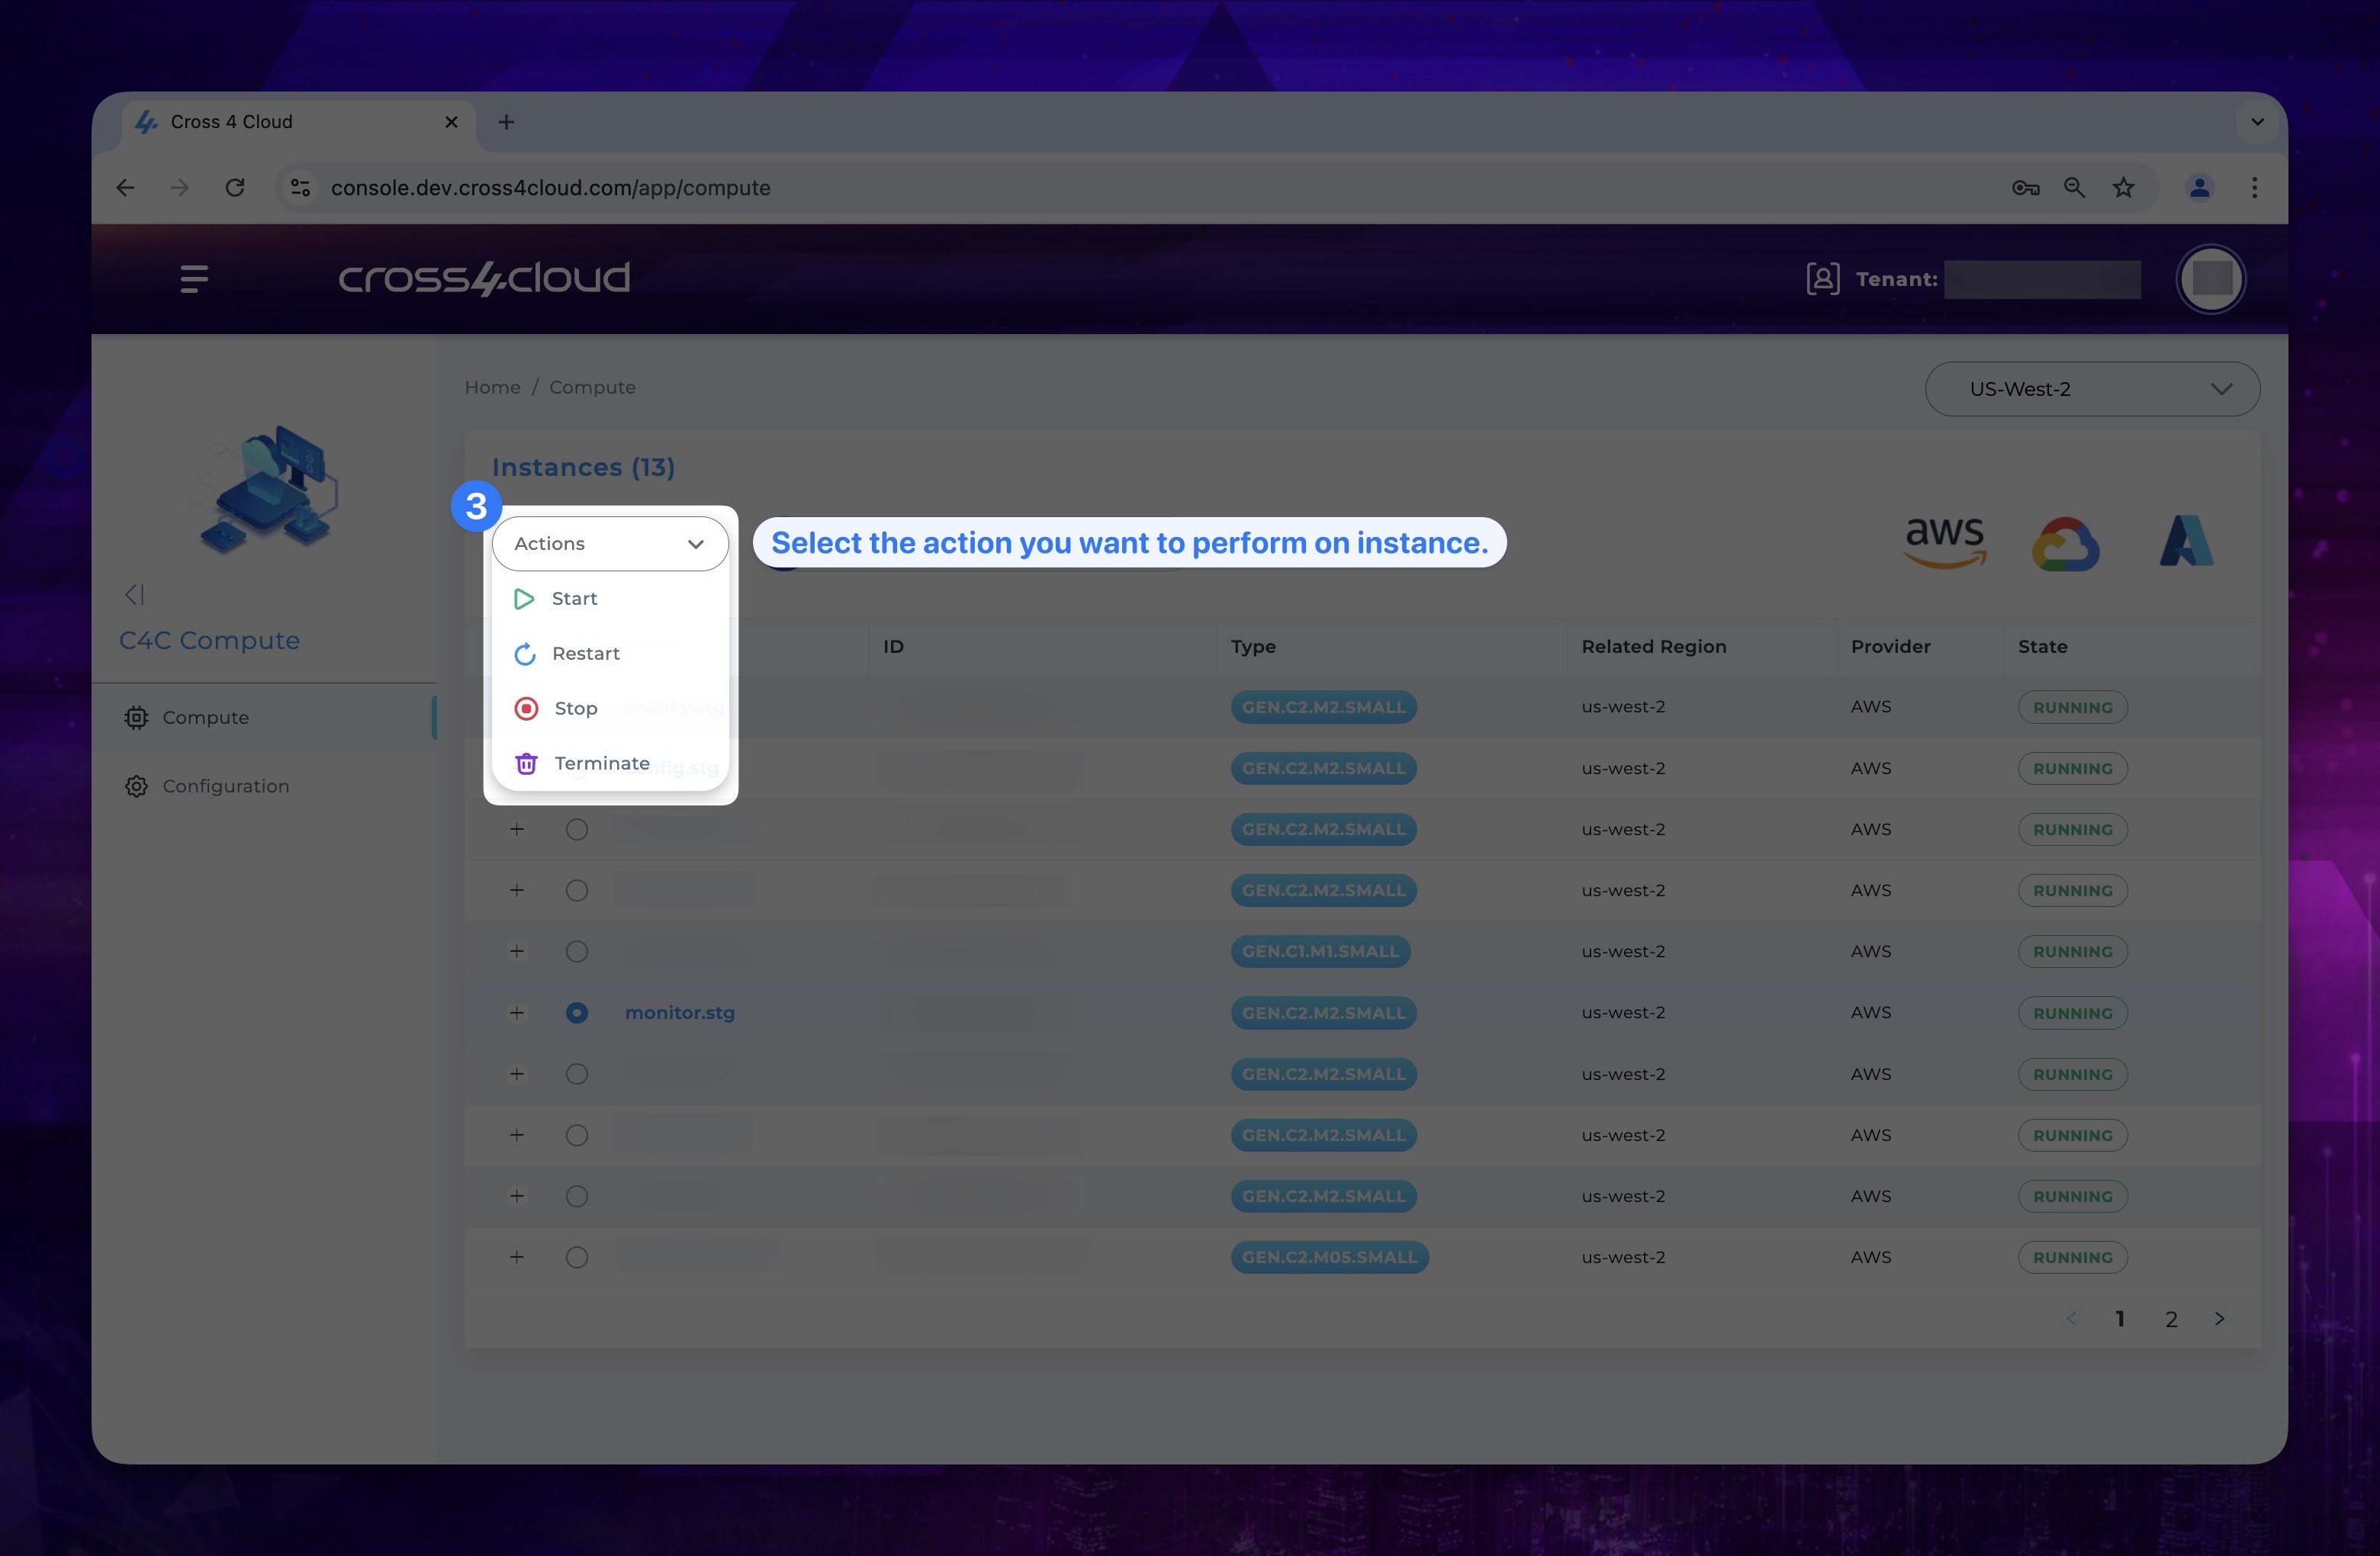
Task: Open a new browser tab
Action: pos(507,122)
